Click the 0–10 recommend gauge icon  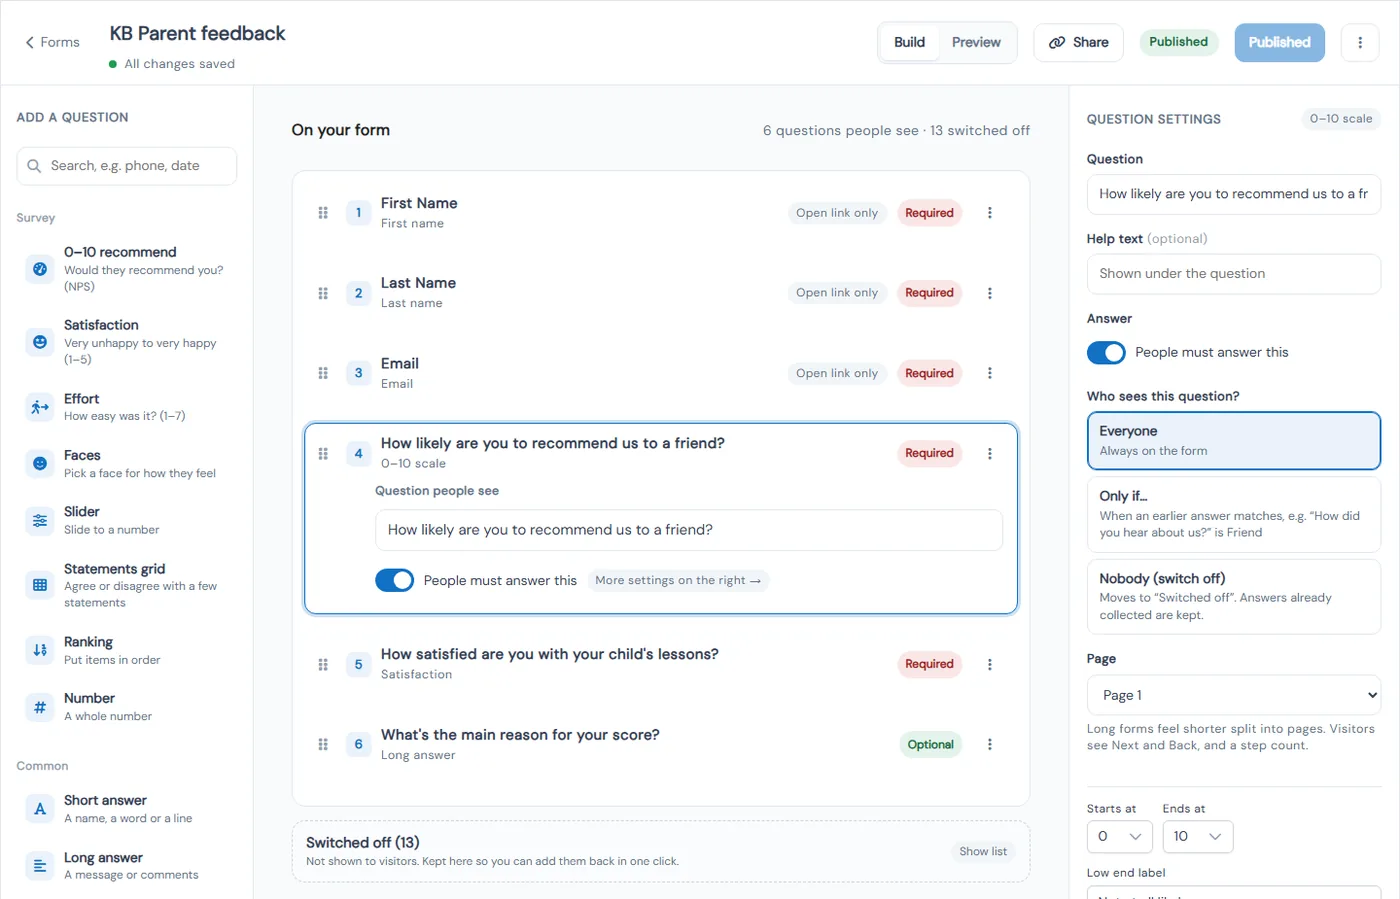coord(40,269)
